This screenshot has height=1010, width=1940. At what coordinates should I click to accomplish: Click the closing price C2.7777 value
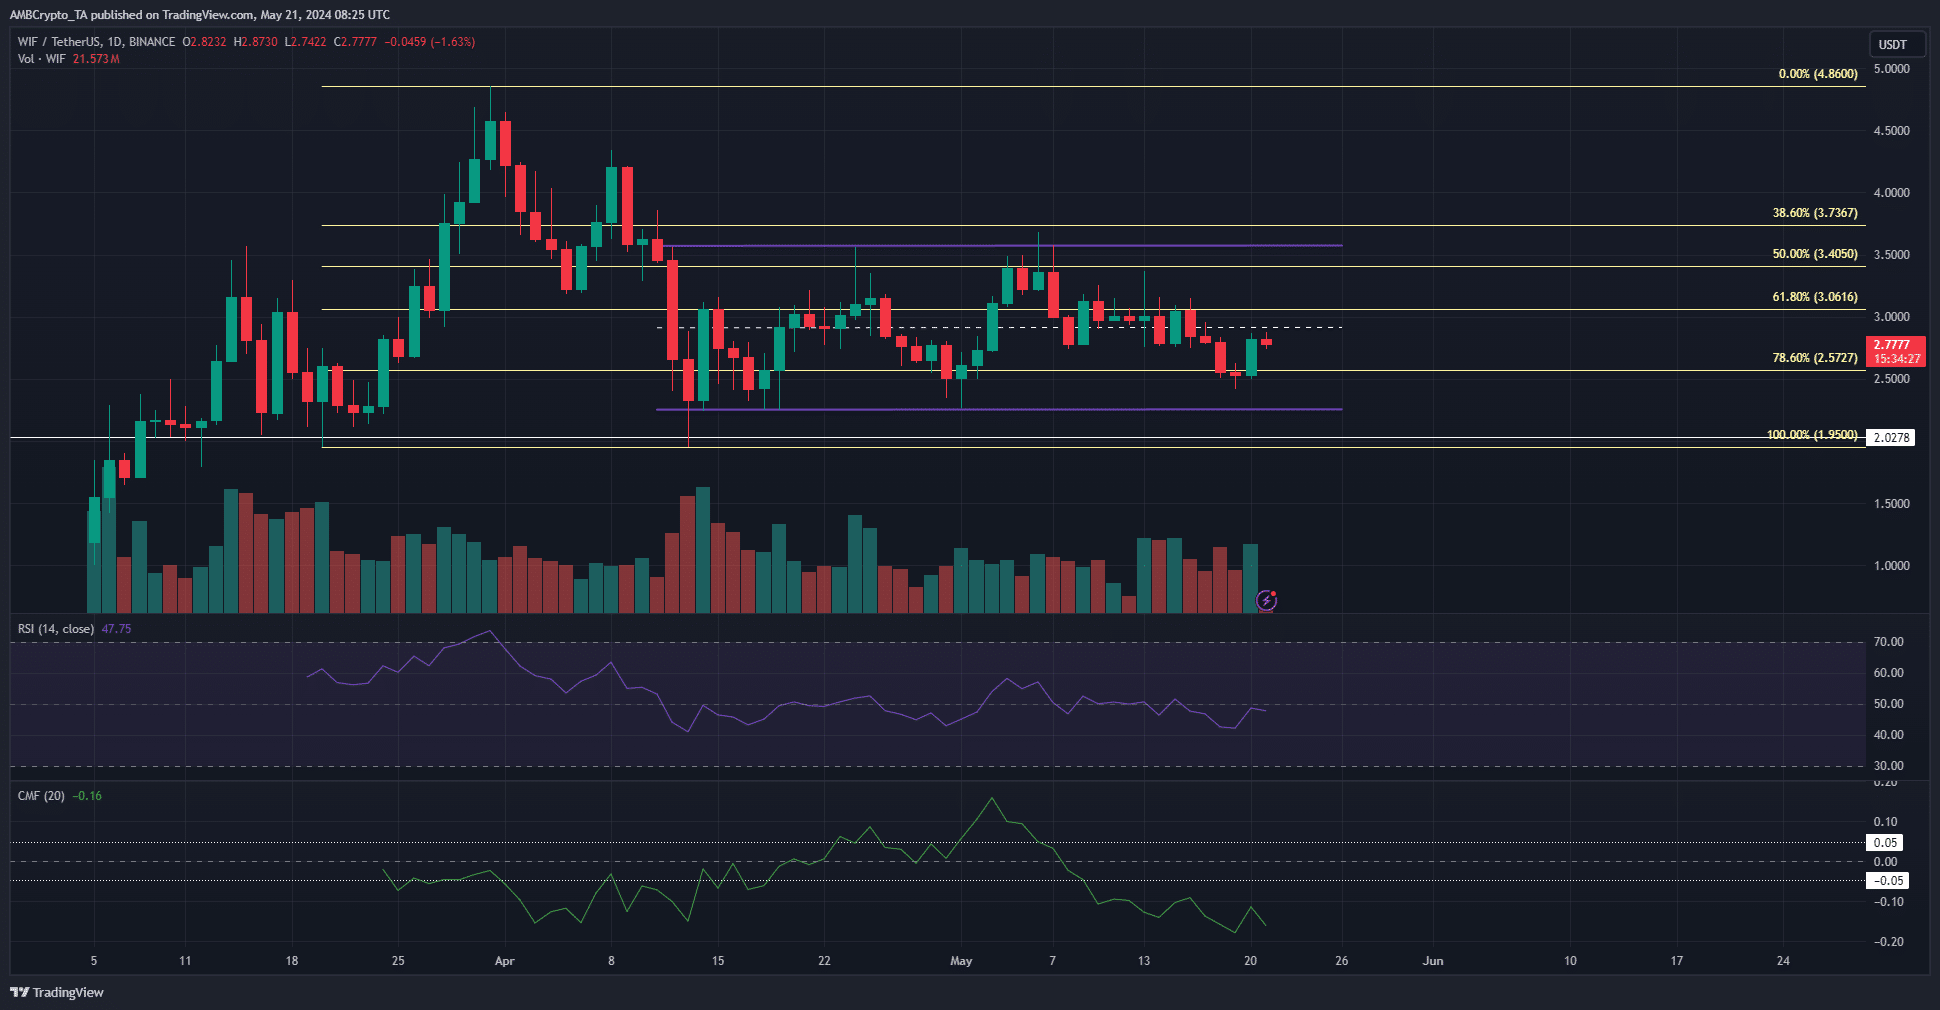355,42
